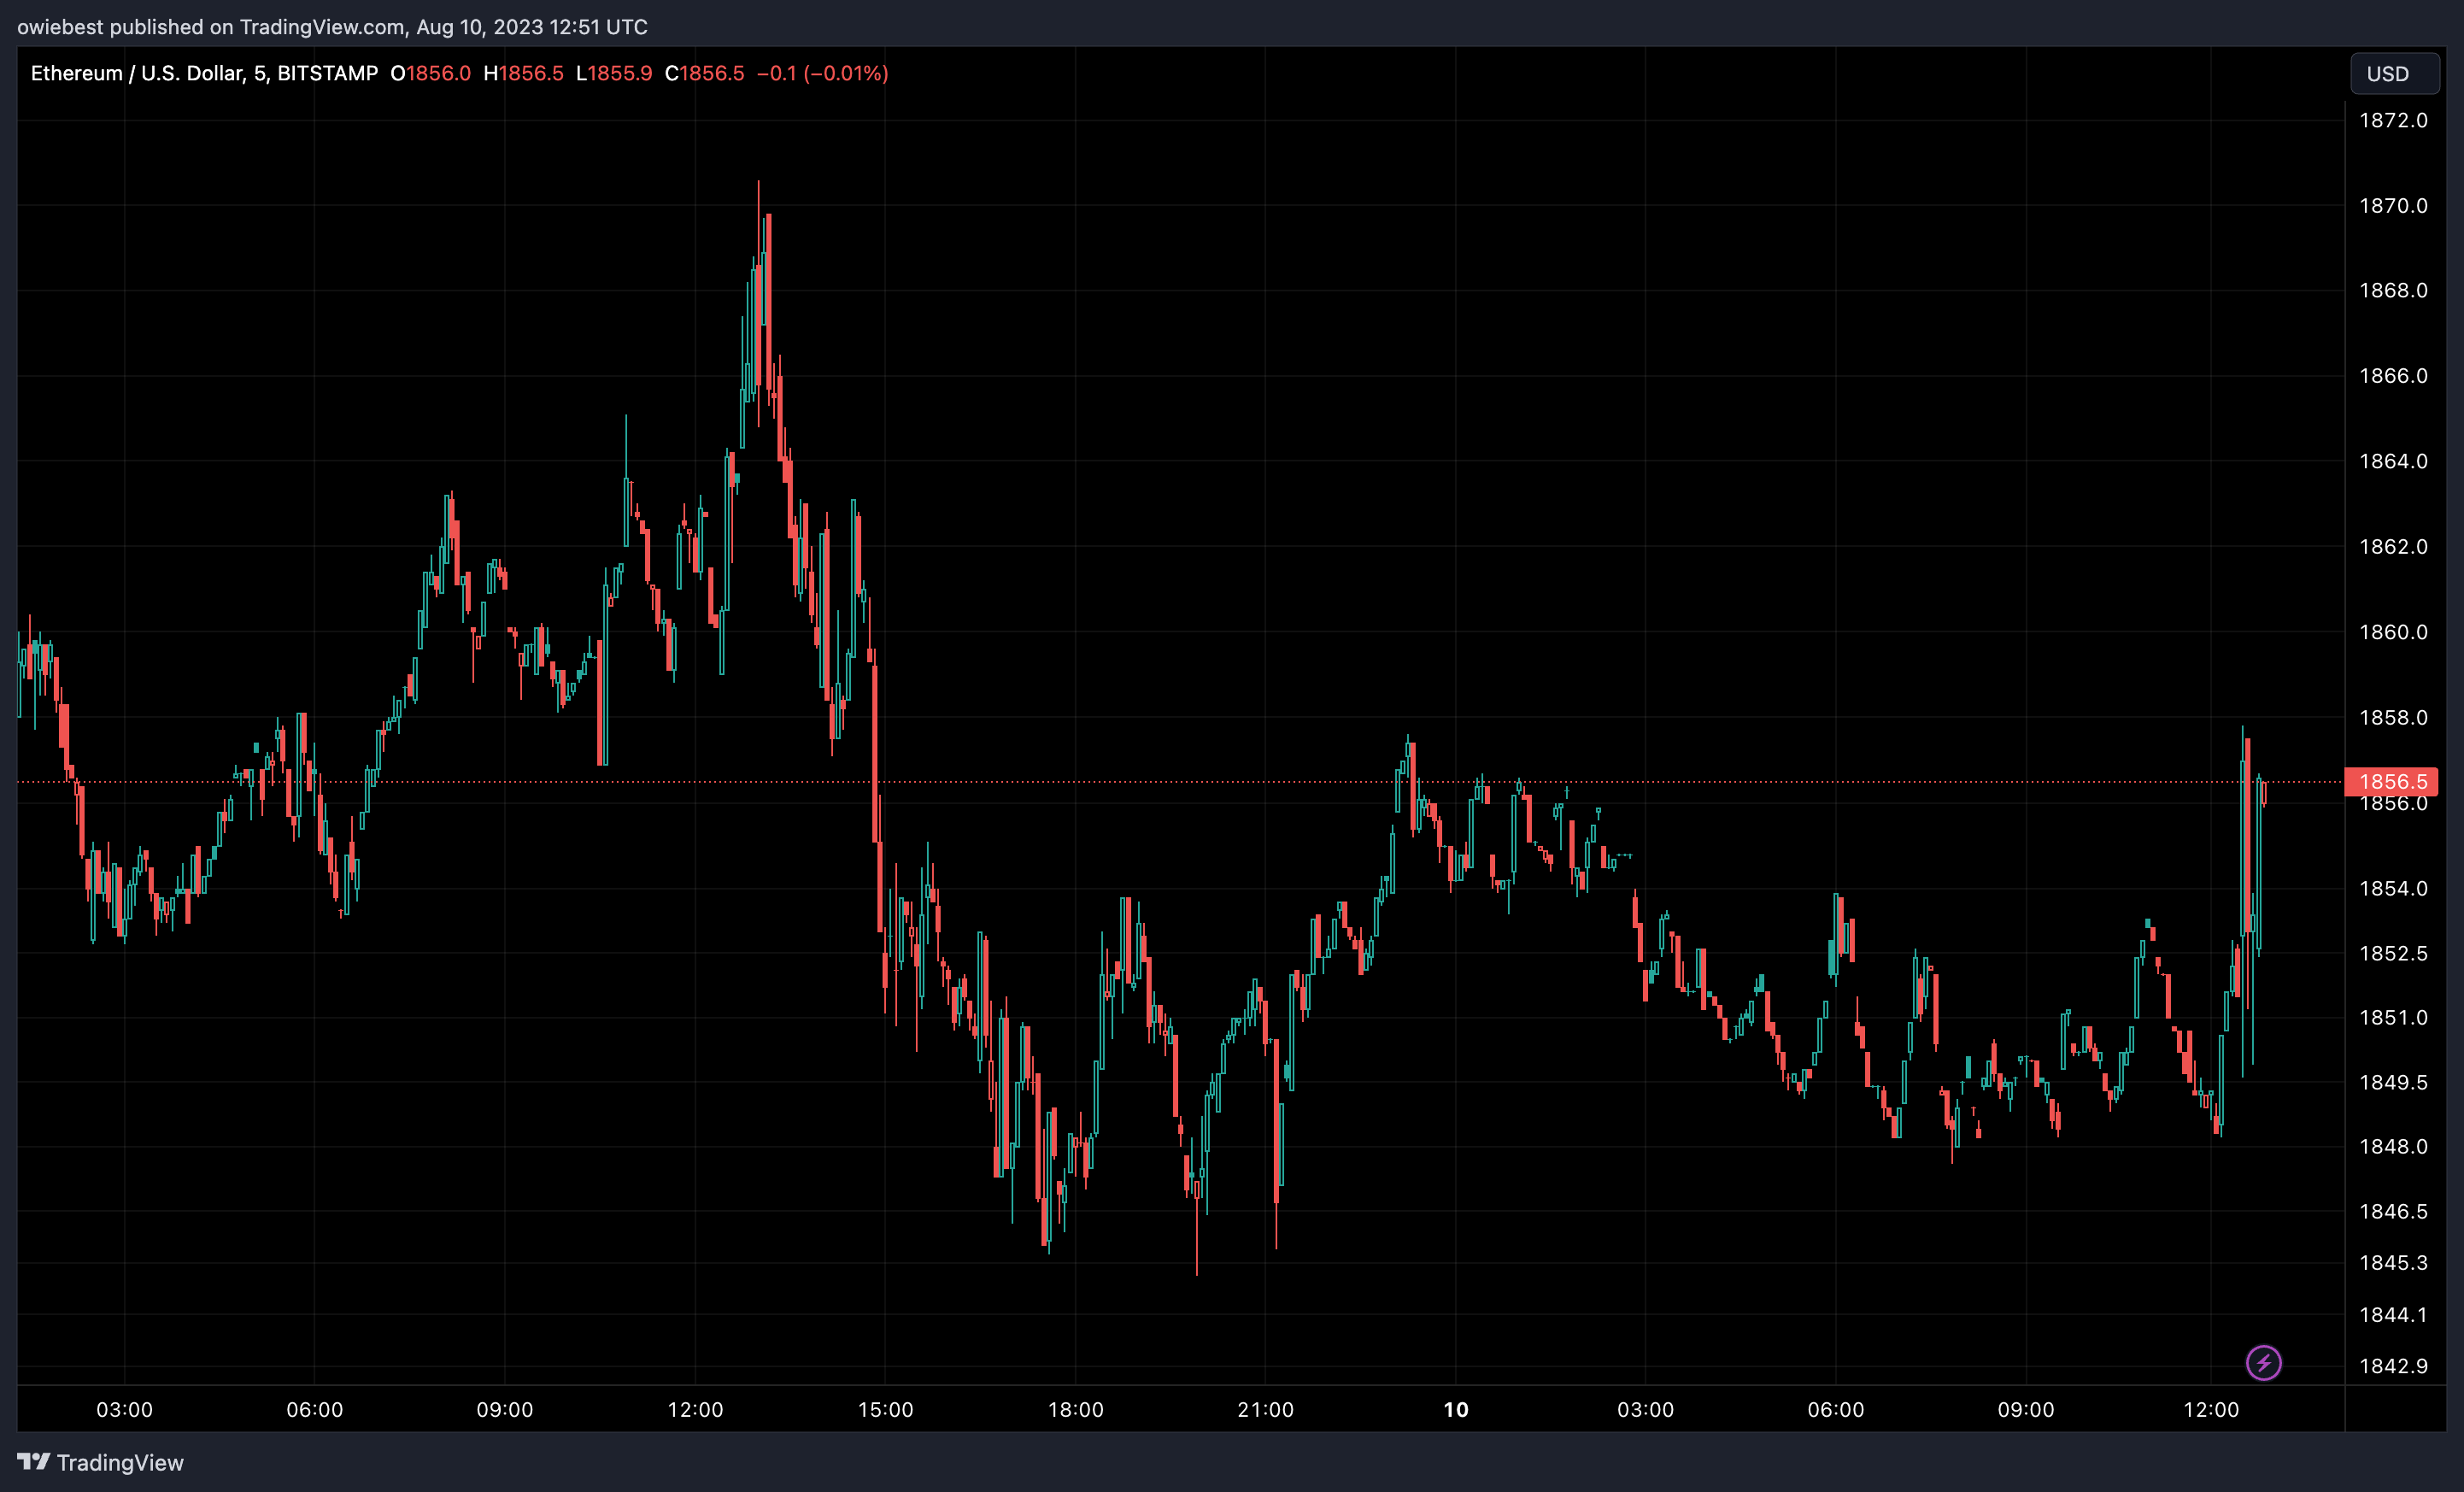Click the 1851.0 price axis label

tap(2393, 1017)
